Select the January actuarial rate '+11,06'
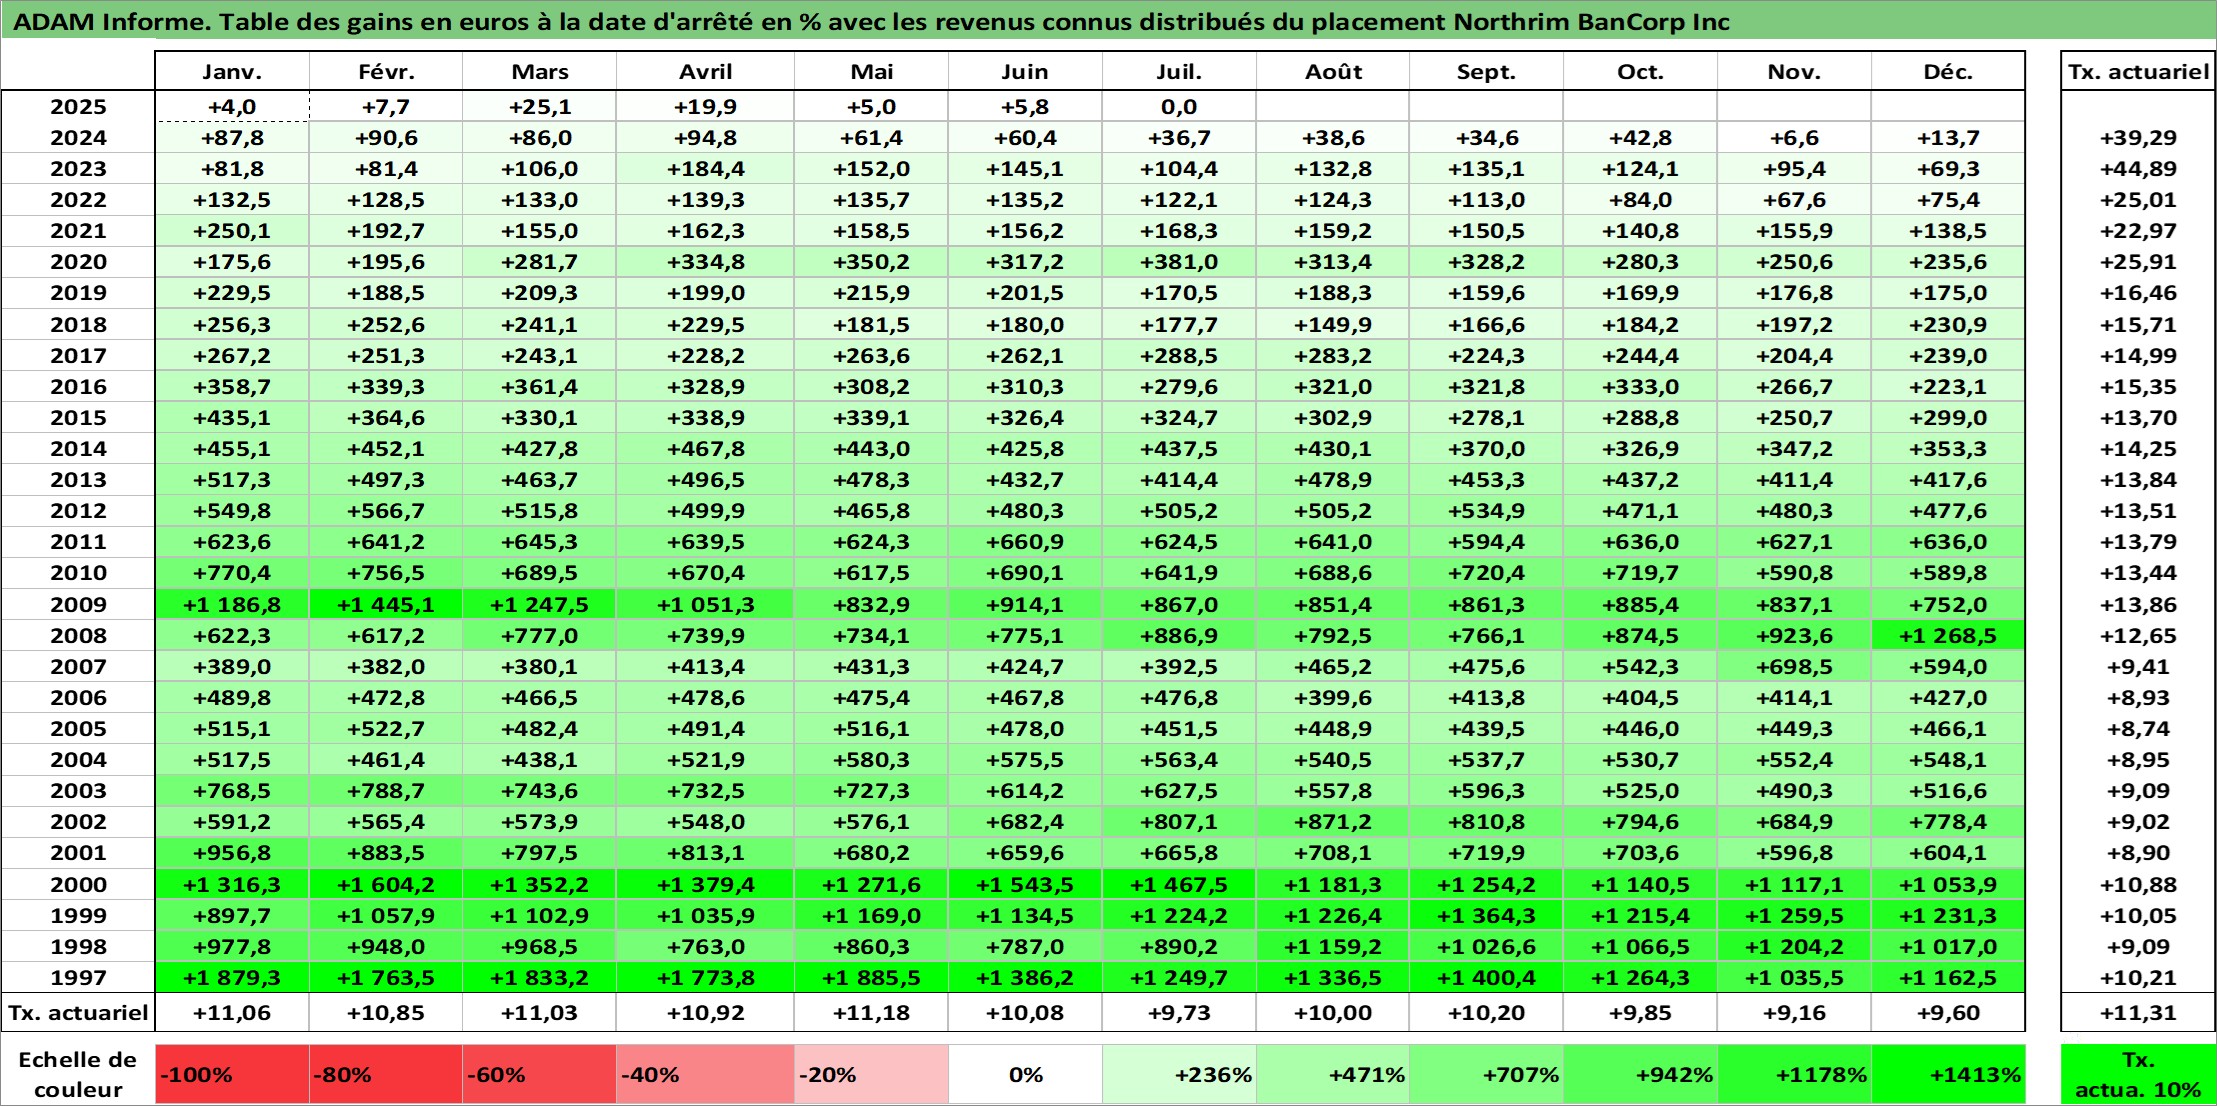This screenshot has width=2217, height=1106. coord(232,1013)
